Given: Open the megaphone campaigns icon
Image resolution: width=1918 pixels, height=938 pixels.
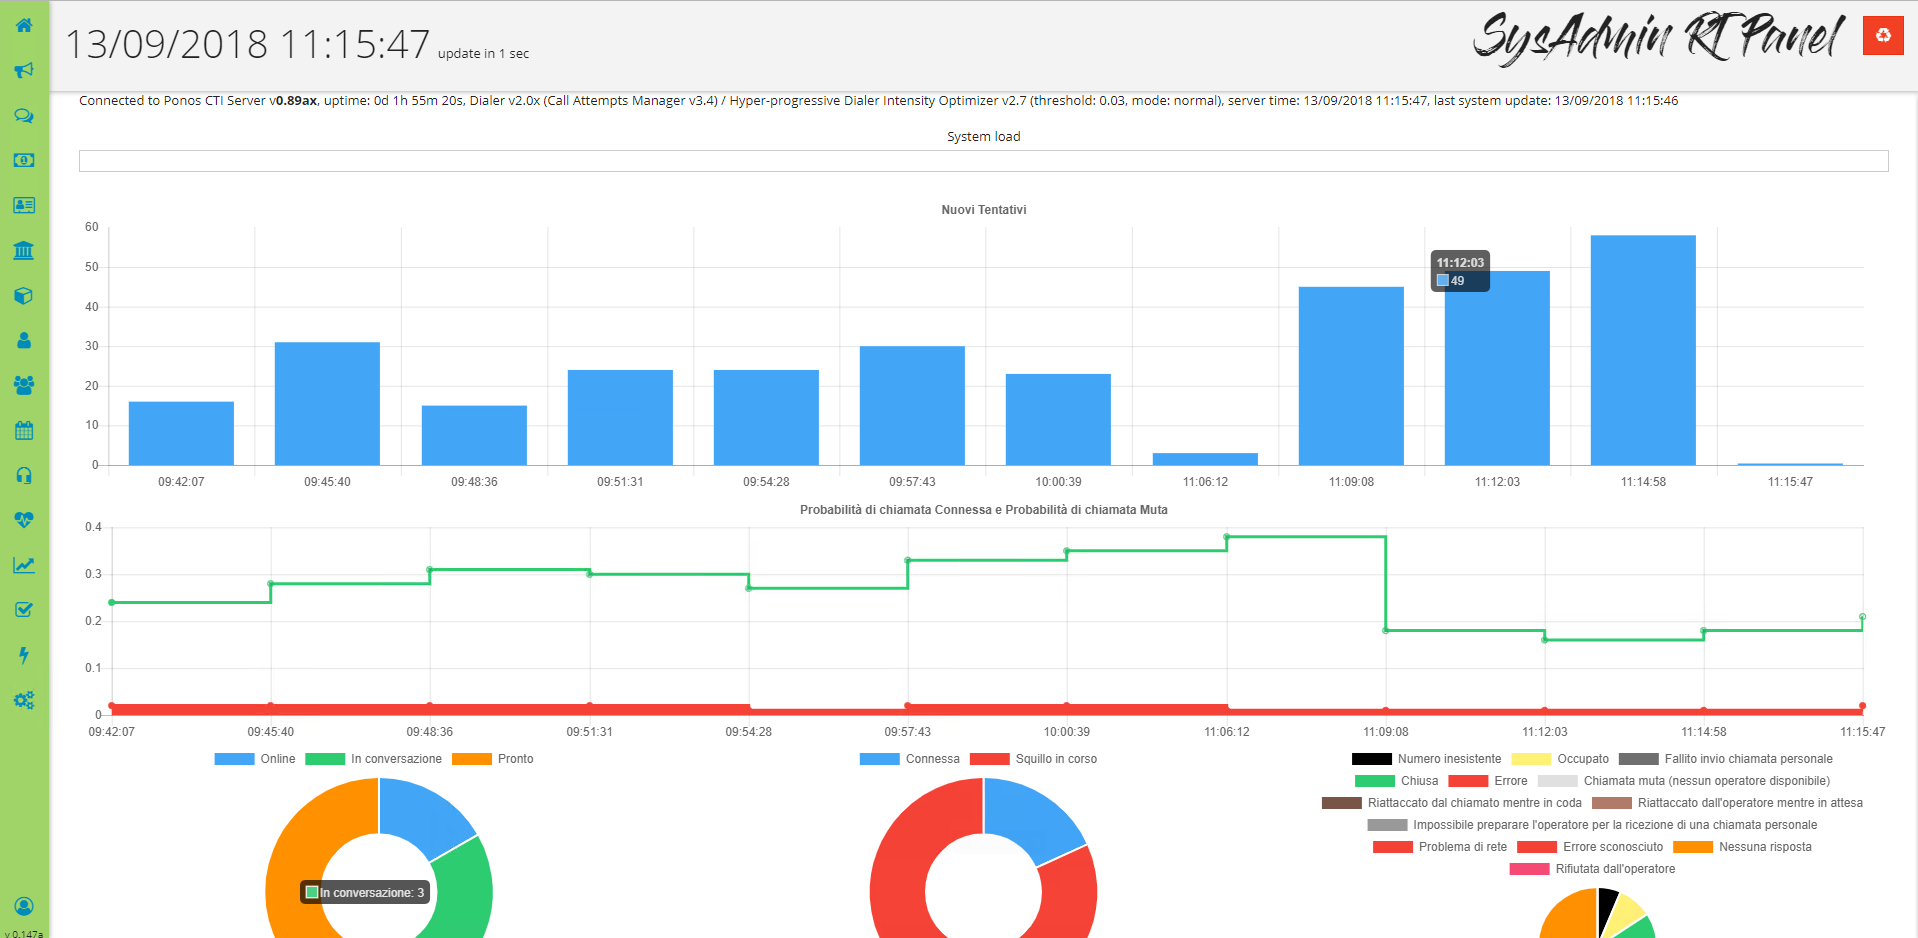Looking at the screenshot, I should [24, 70].
